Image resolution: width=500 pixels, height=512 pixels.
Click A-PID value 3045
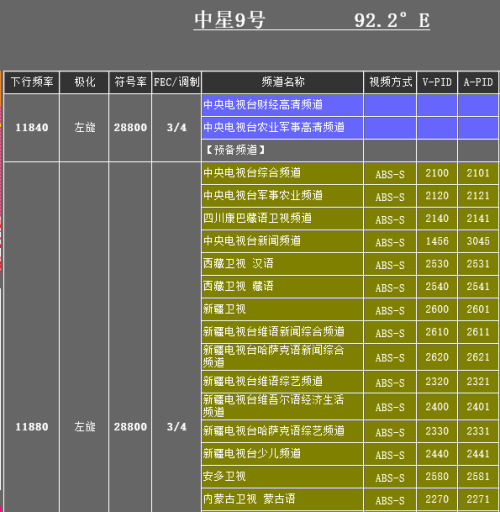point(478,241)
